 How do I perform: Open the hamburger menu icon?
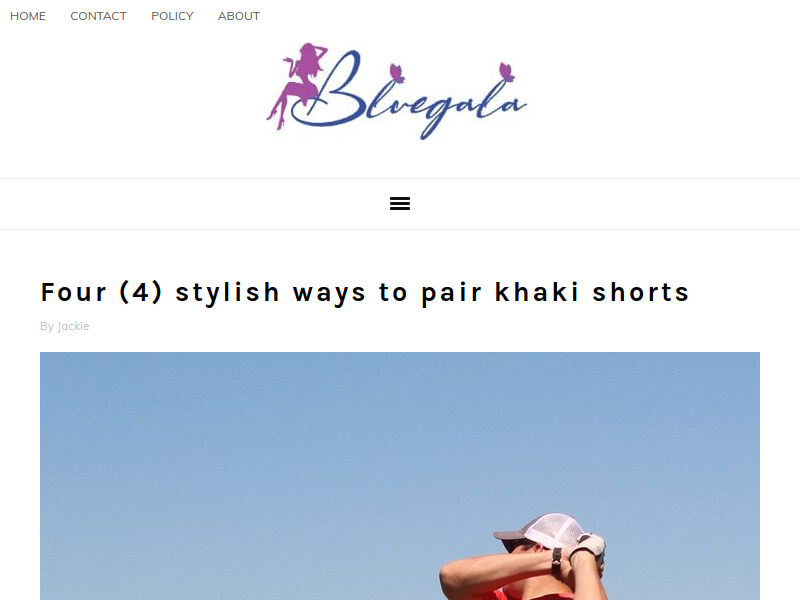point(399,204)
